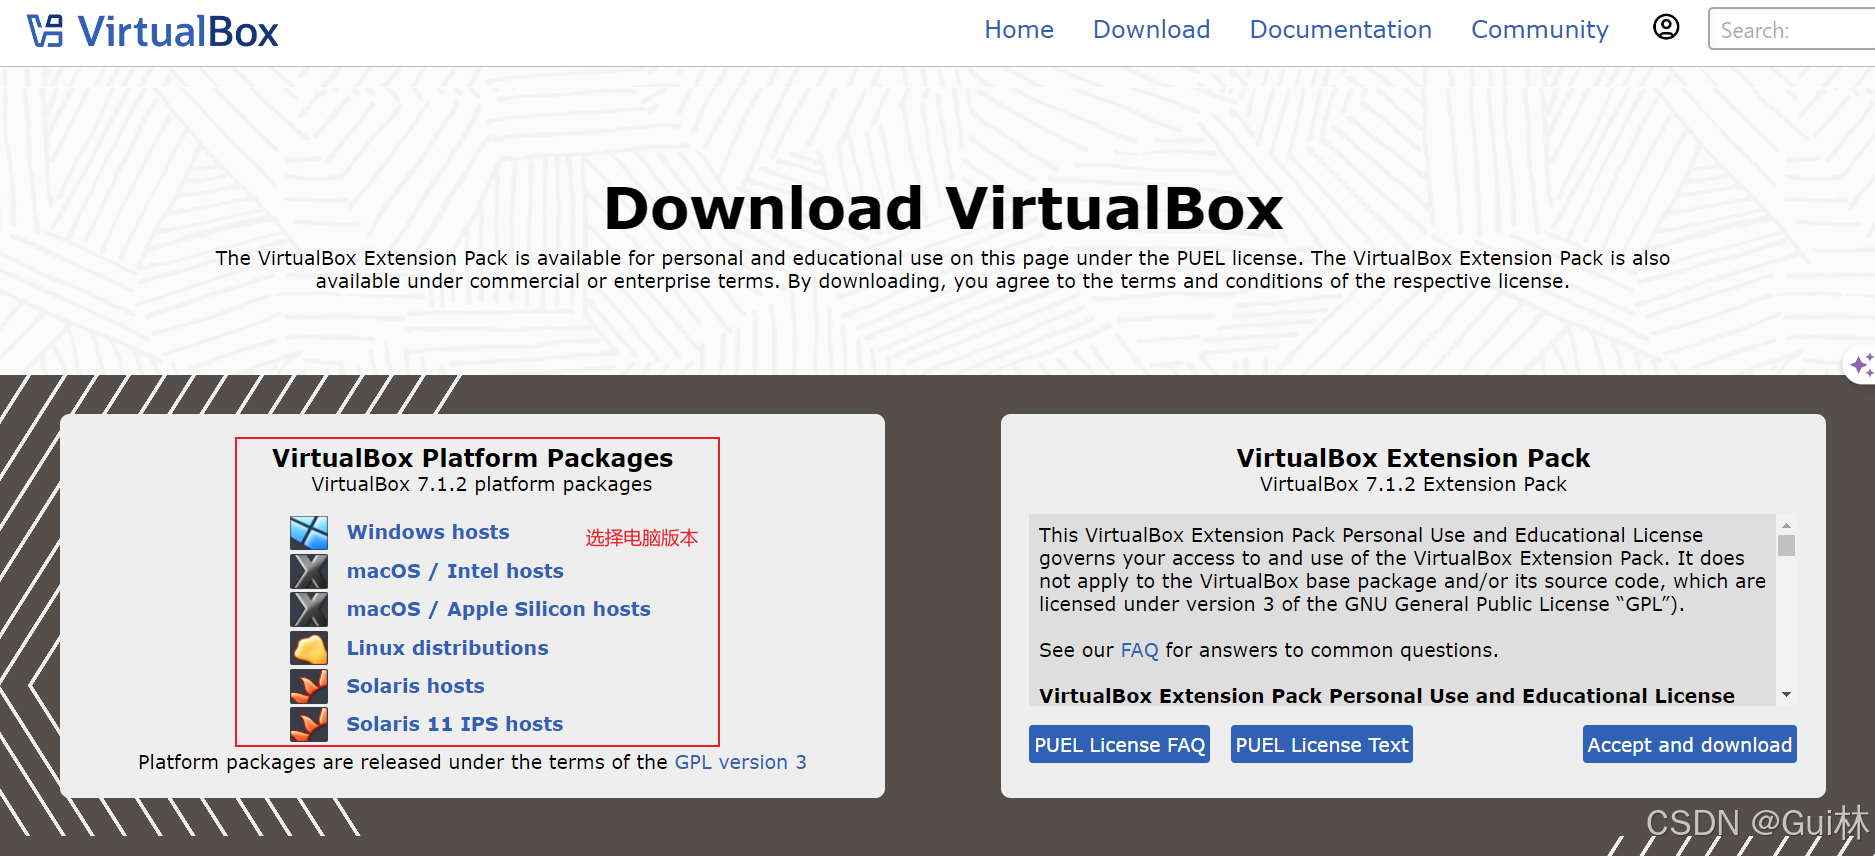Open the macOS / Intel hosts link
The image size is (1875, 856).
(x=455, y=571)
